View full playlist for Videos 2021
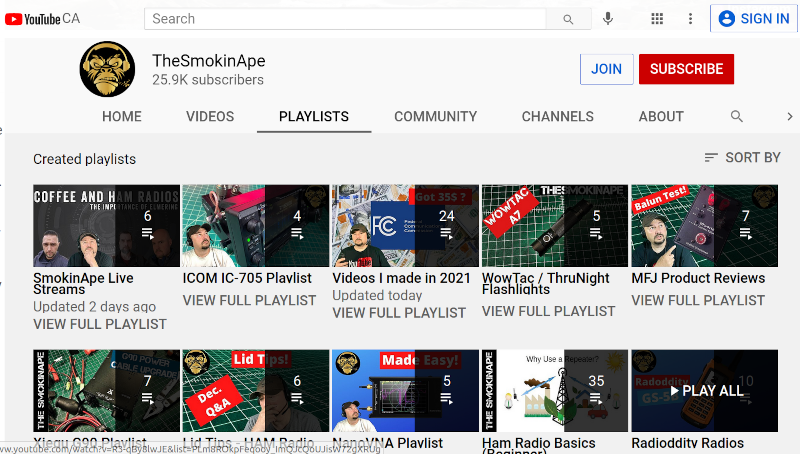This screenshot has height=454, width=800. [x=399, y=313]
